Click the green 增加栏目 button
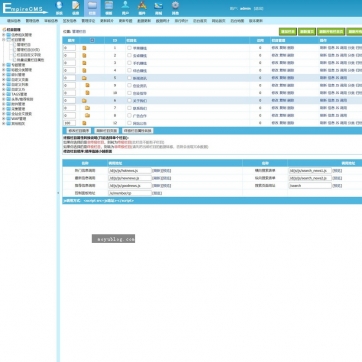This screenshot has height=362, width=362. (288, 32)
